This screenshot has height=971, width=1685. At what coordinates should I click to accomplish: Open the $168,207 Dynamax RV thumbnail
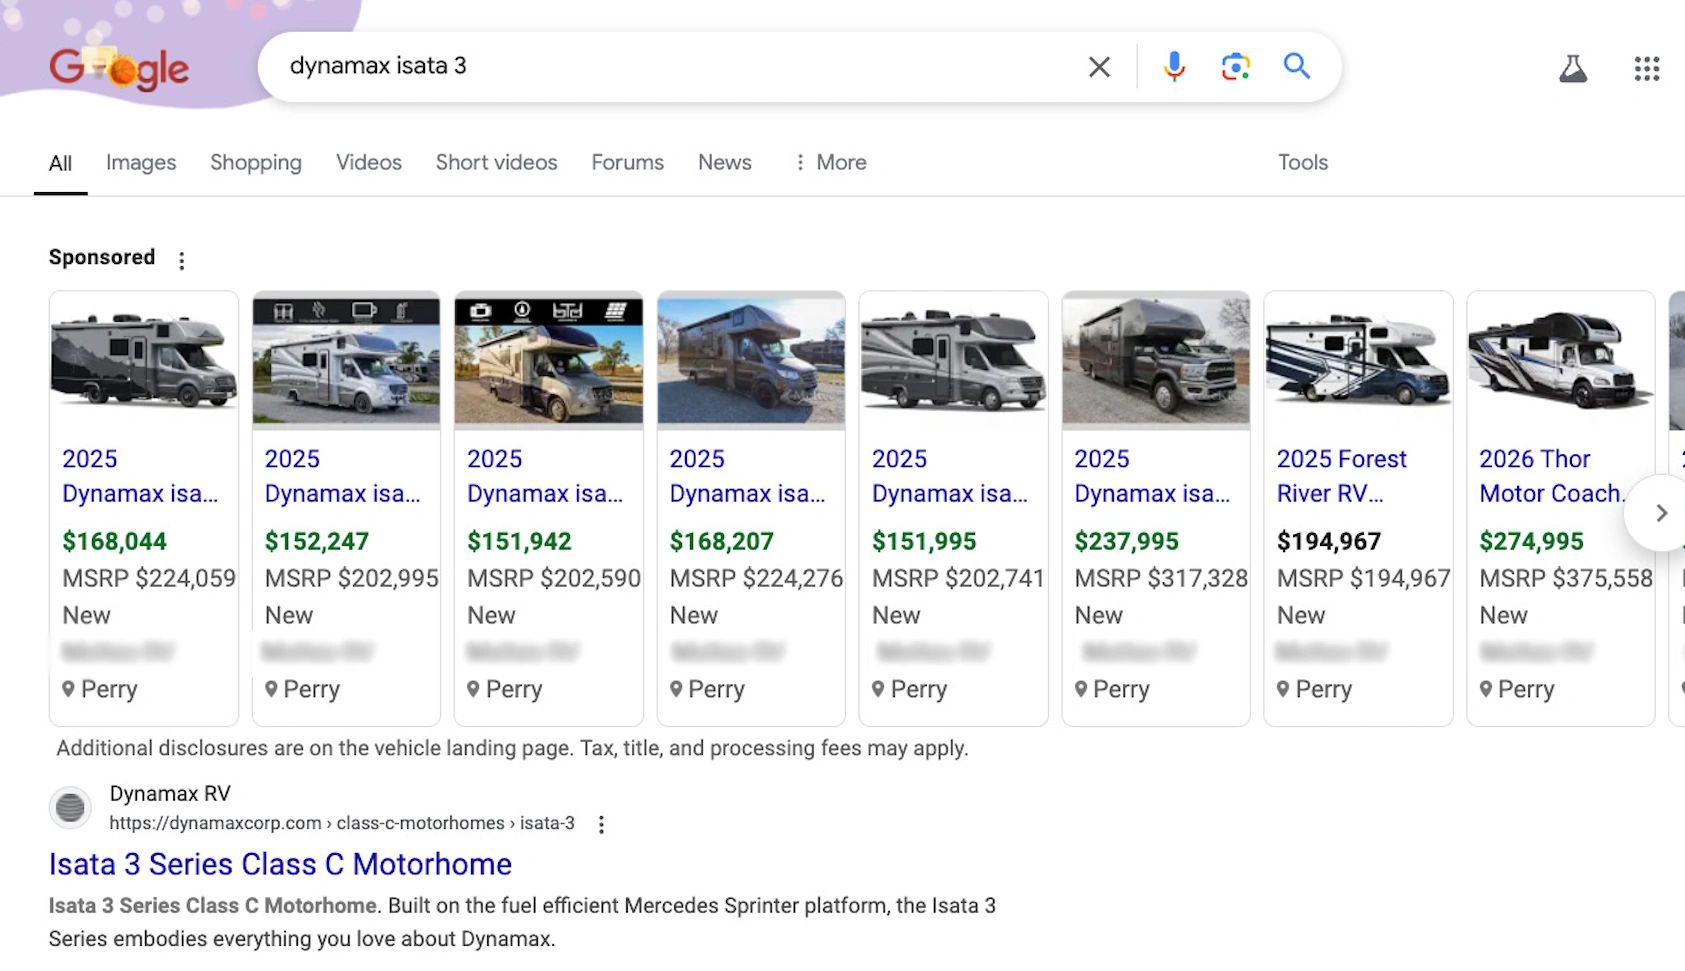[751, 361]
